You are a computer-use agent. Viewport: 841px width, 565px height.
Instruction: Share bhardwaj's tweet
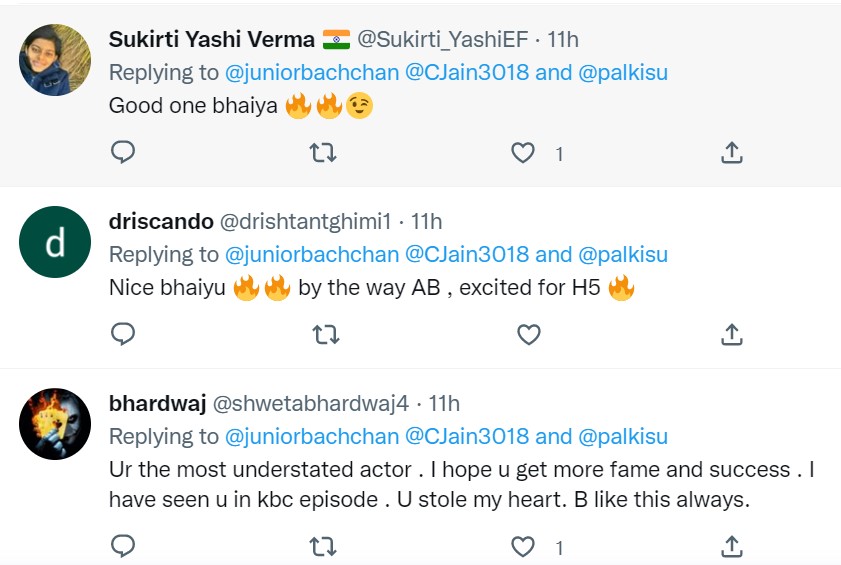pyautogui.click(x=731, y=546)
